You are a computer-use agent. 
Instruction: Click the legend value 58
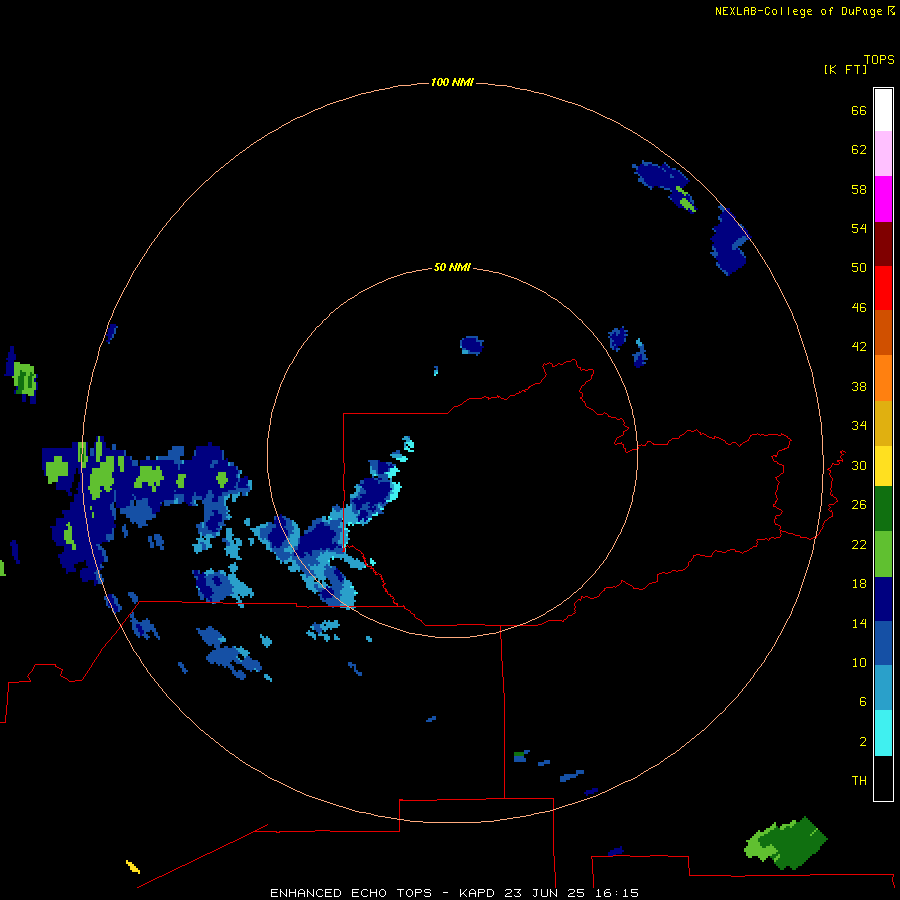[x=859, y=189]
